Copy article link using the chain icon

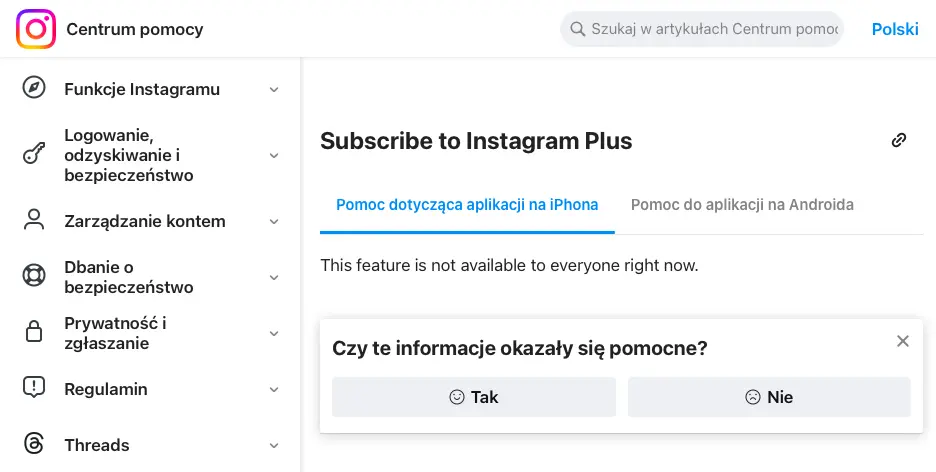point(899,140)
